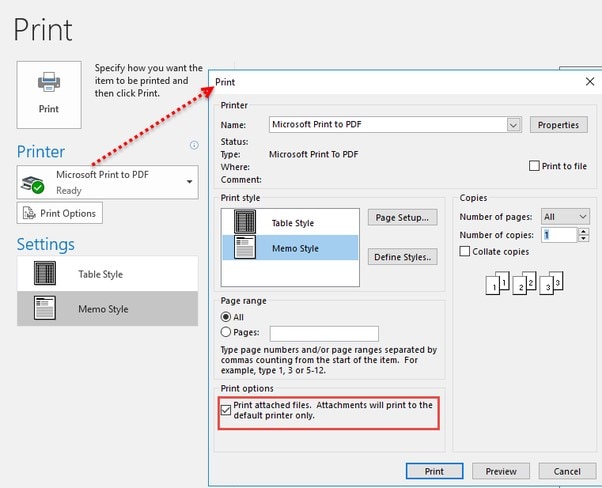Click Define Styles.. button
602x488 pixels.
point(402,257)
